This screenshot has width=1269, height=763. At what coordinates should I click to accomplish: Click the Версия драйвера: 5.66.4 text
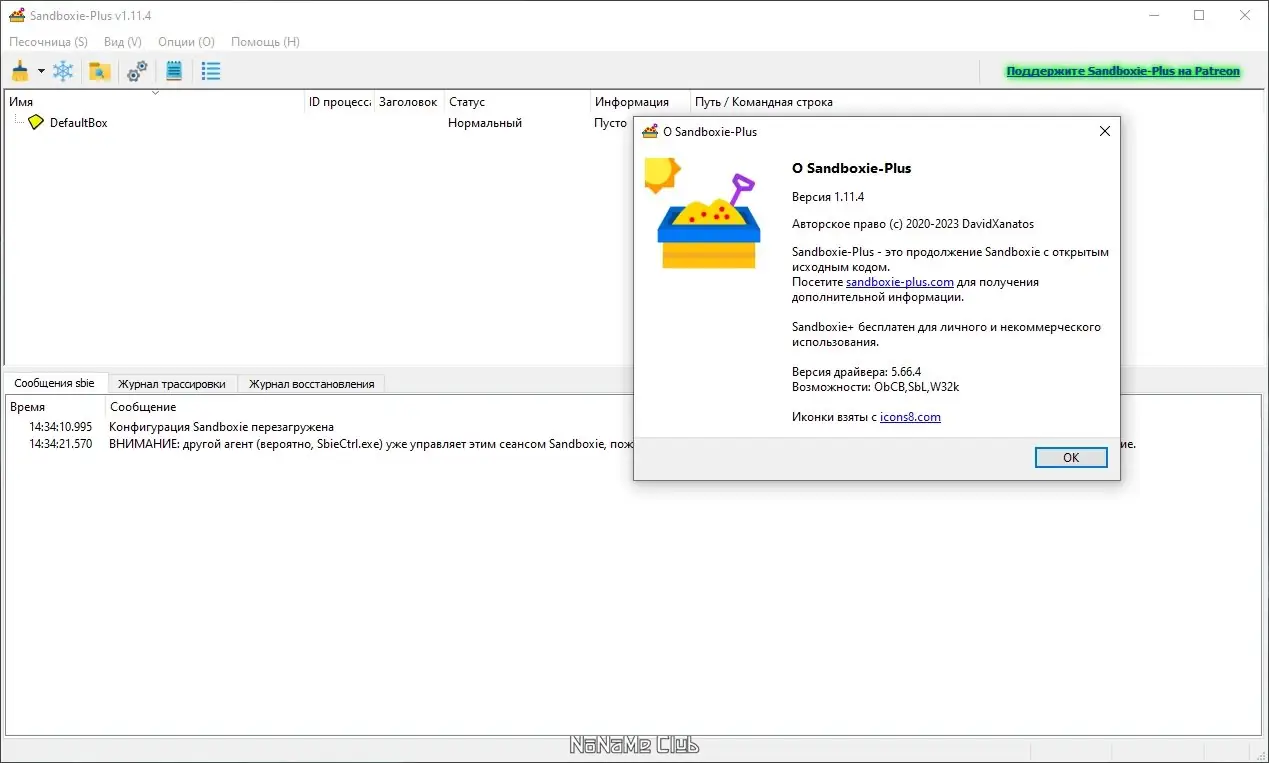(857, 372)
